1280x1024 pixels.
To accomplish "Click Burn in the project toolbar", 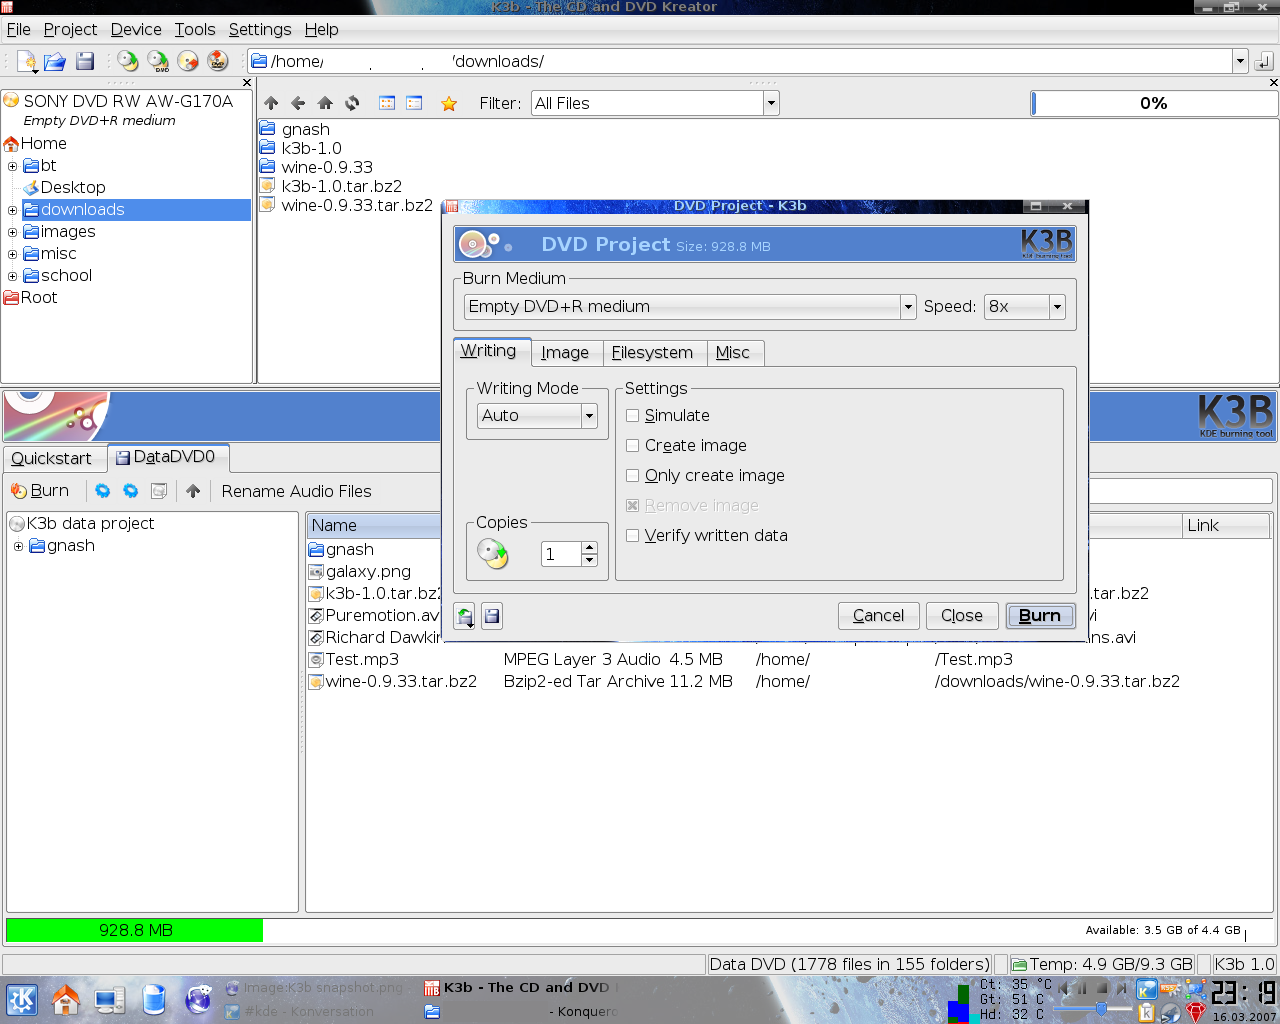I will [40, 491].
